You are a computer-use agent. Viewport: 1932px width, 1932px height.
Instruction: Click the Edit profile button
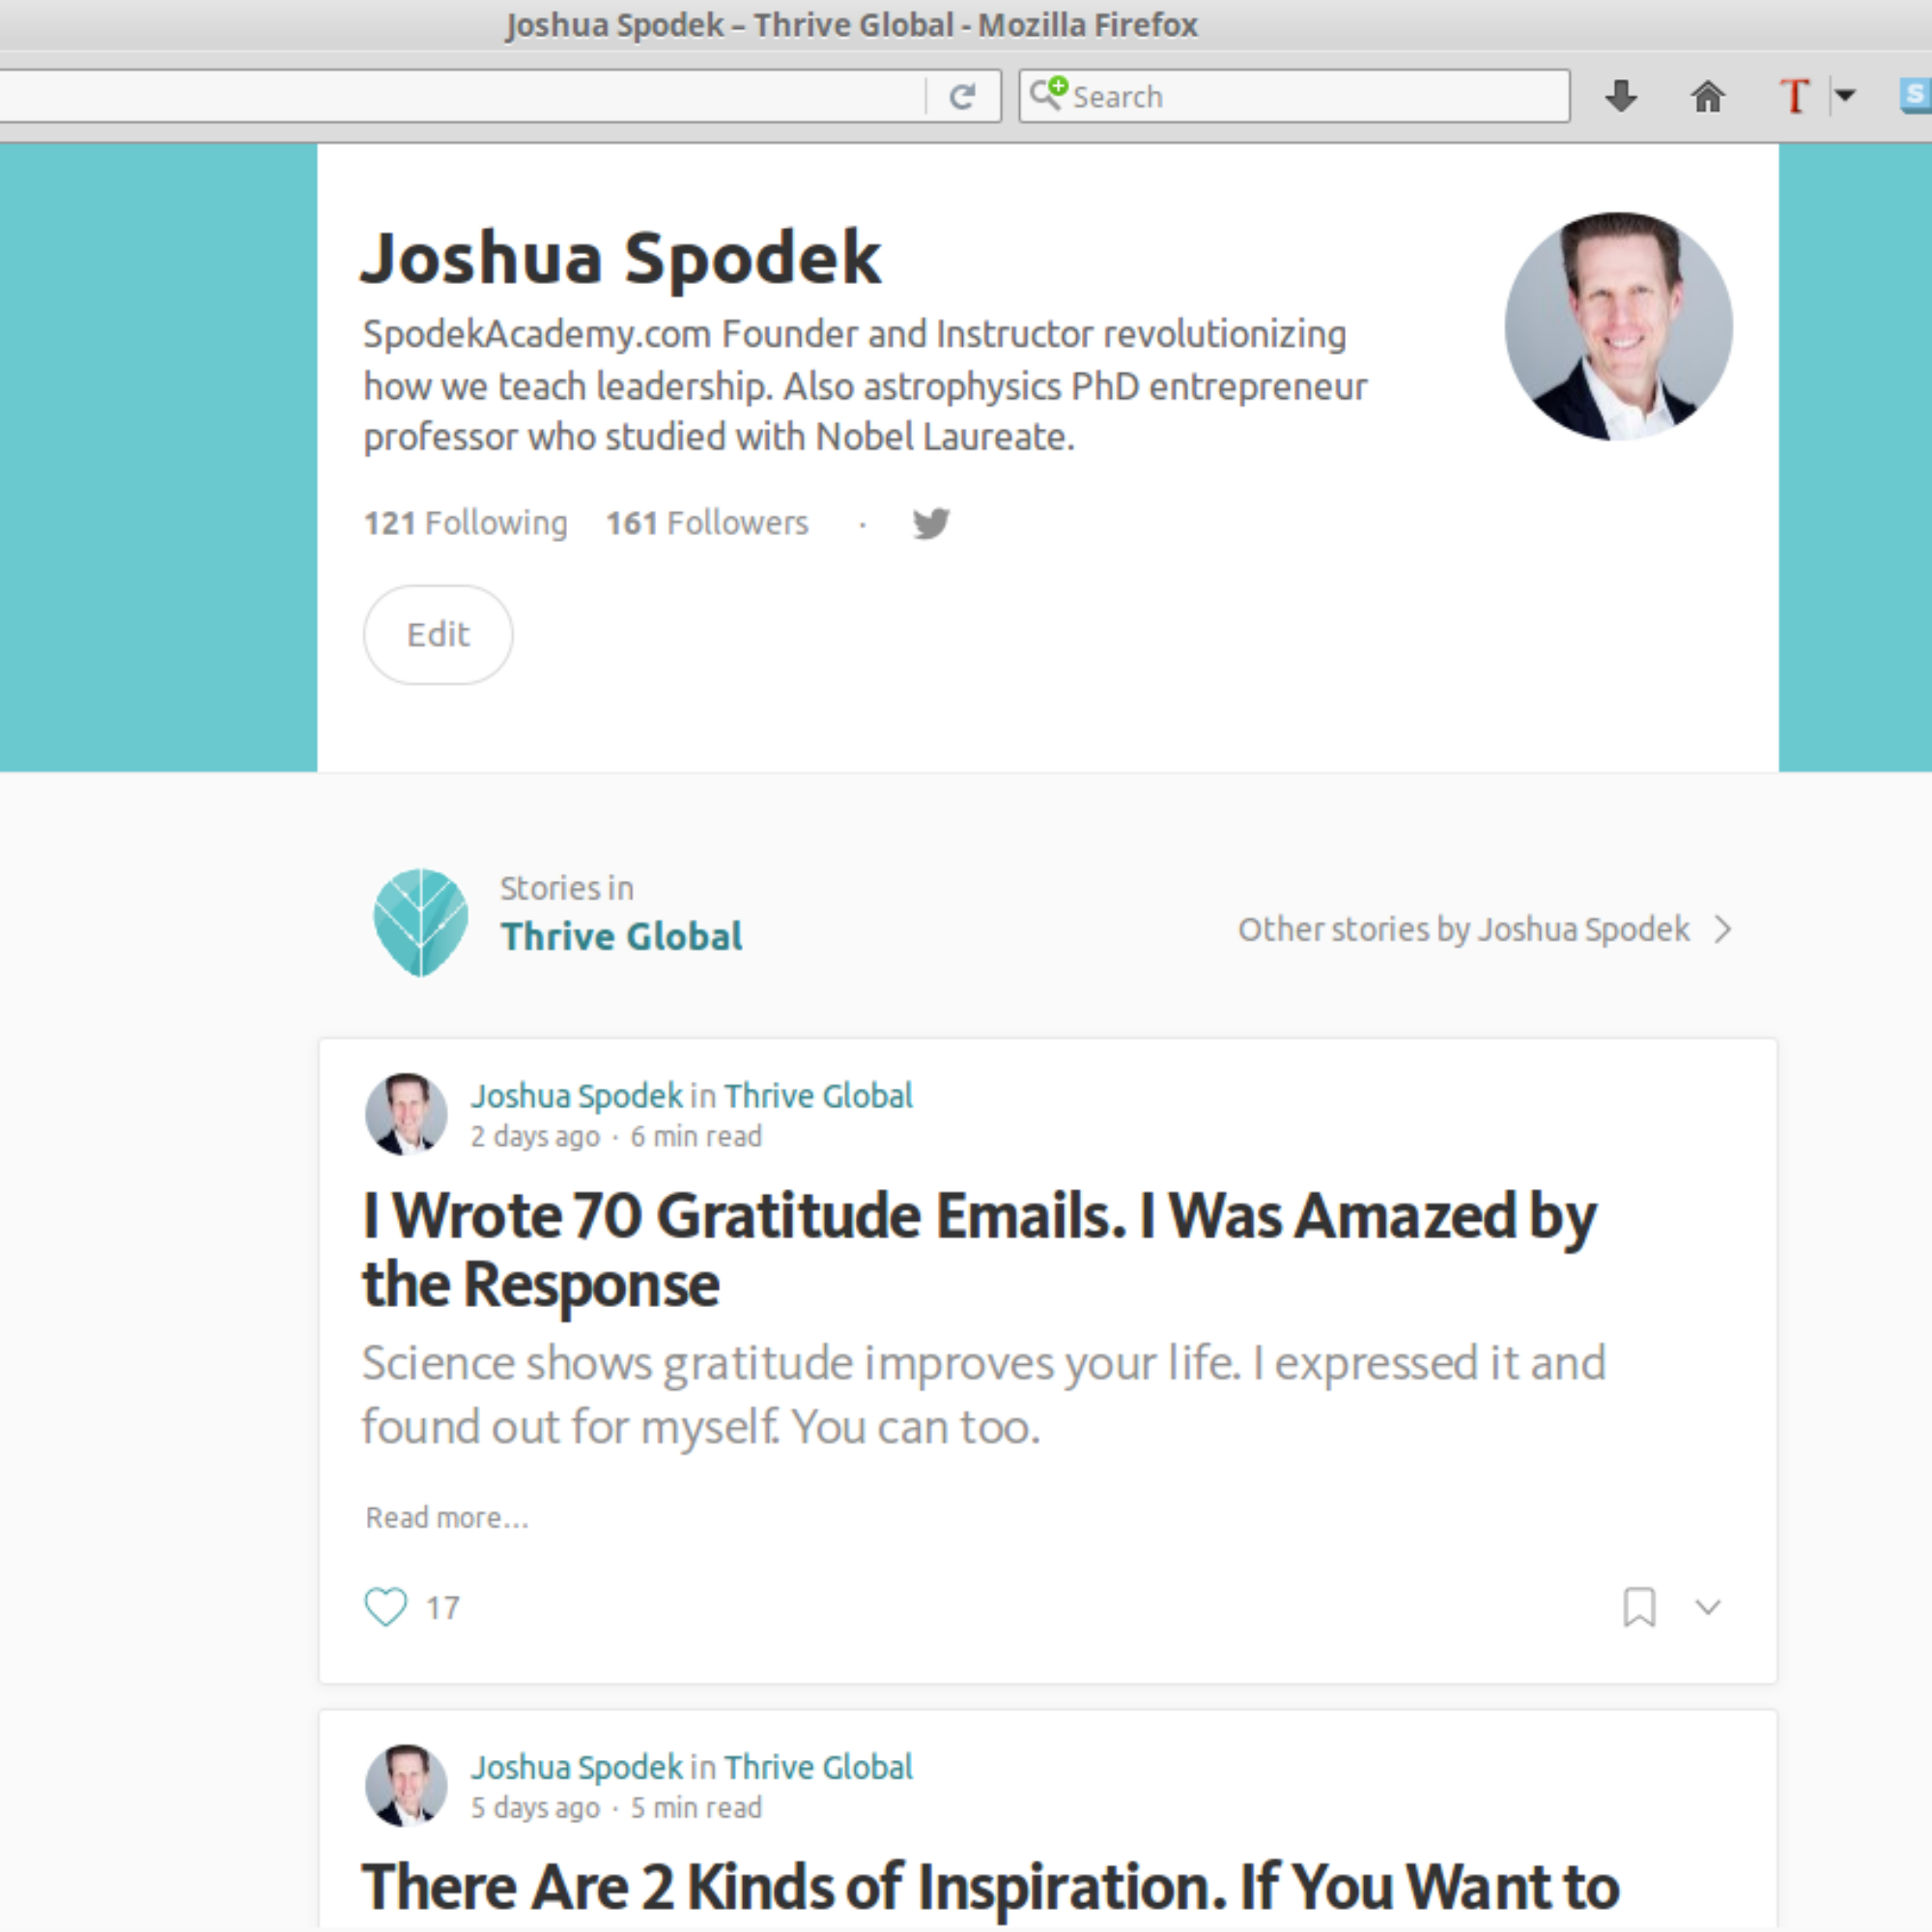[438, 635]
